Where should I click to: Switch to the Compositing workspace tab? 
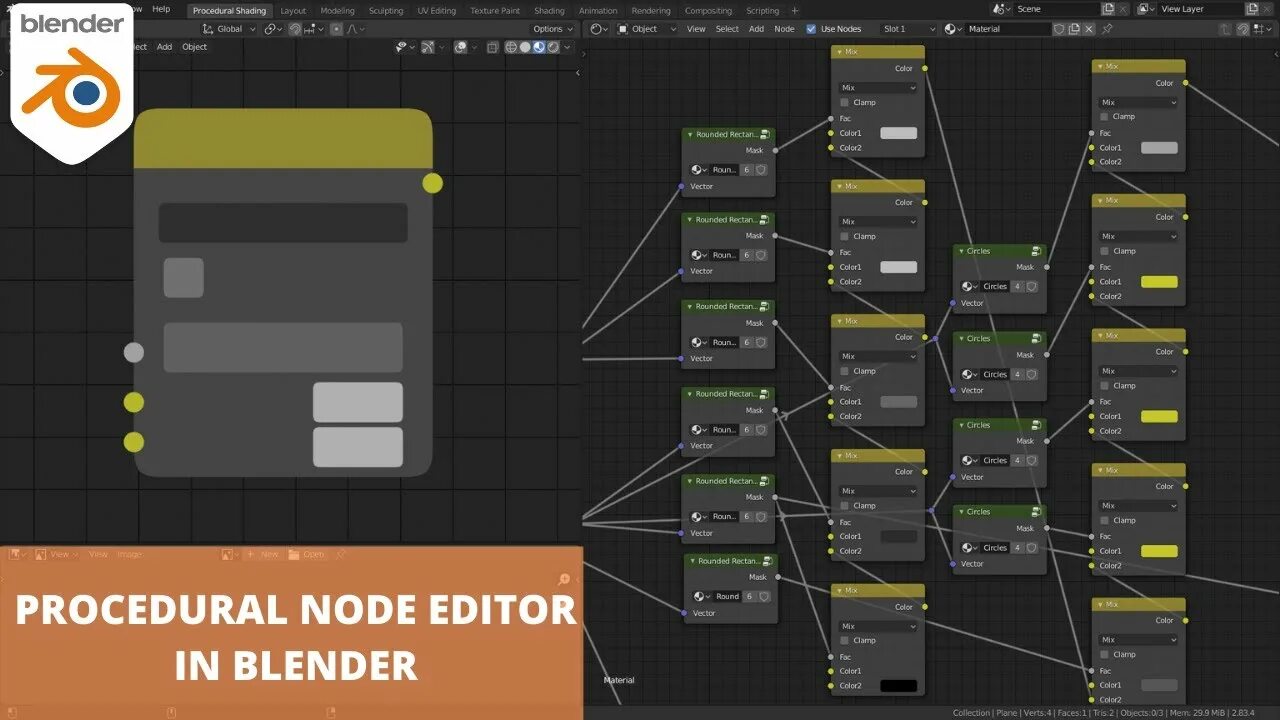point(708,11)
